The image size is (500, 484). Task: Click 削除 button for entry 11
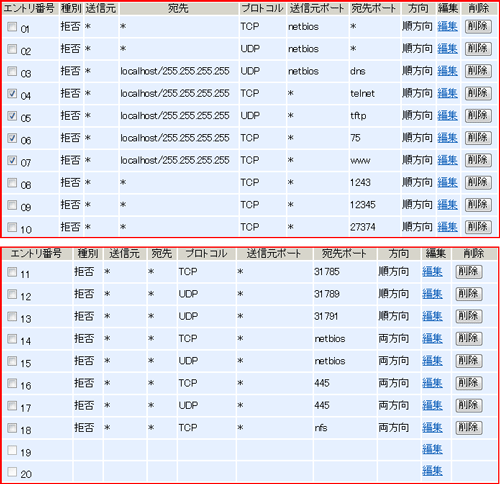(x=469, y=272)
